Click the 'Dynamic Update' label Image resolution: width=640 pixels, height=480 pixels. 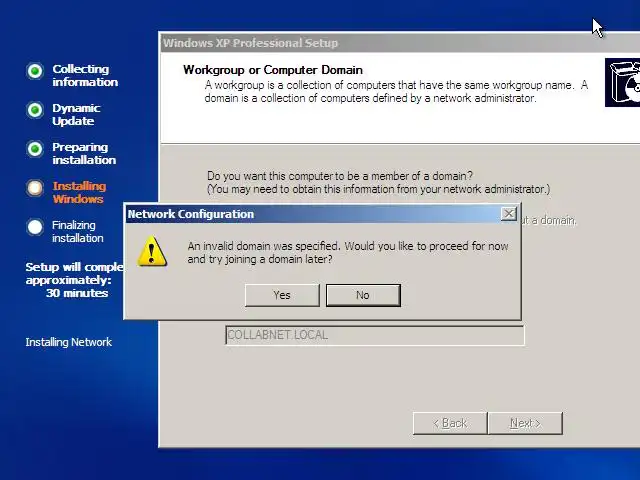(76, 114)
